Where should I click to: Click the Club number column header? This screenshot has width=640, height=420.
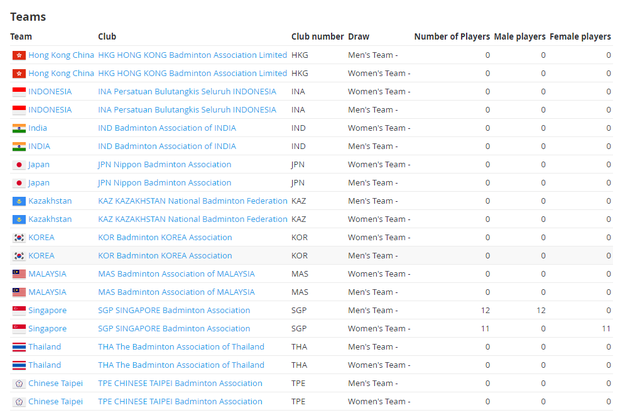pyautogui.click(x=318, y=37)
